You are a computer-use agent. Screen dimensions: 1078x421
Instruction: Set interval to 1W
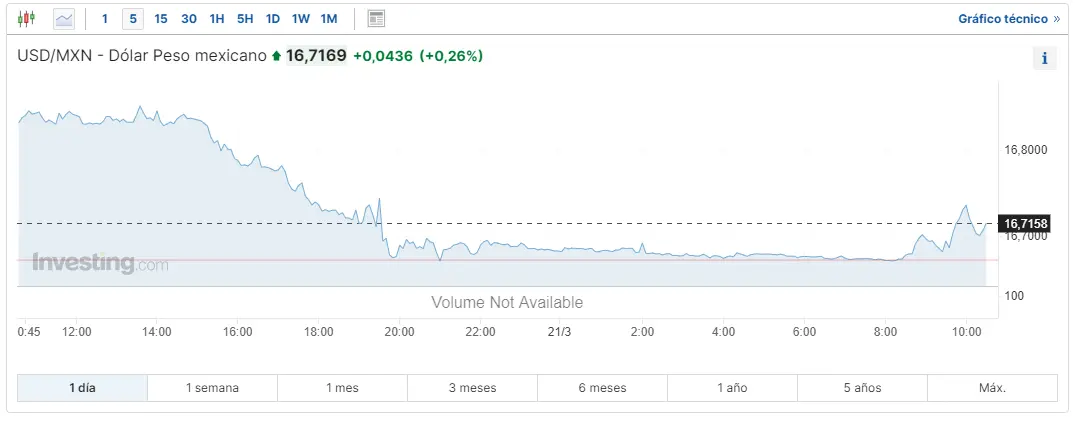click(300, 19)
